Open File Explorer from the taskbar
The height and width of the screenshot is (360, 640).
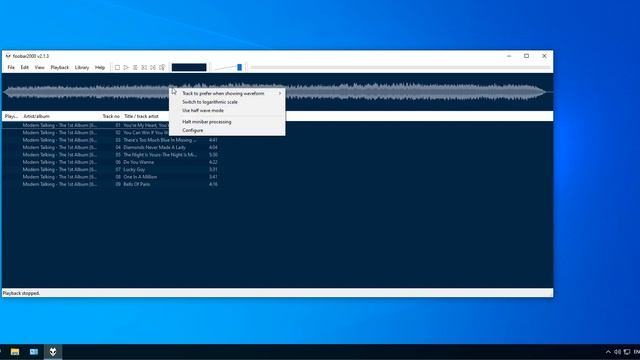click(15, 352)
